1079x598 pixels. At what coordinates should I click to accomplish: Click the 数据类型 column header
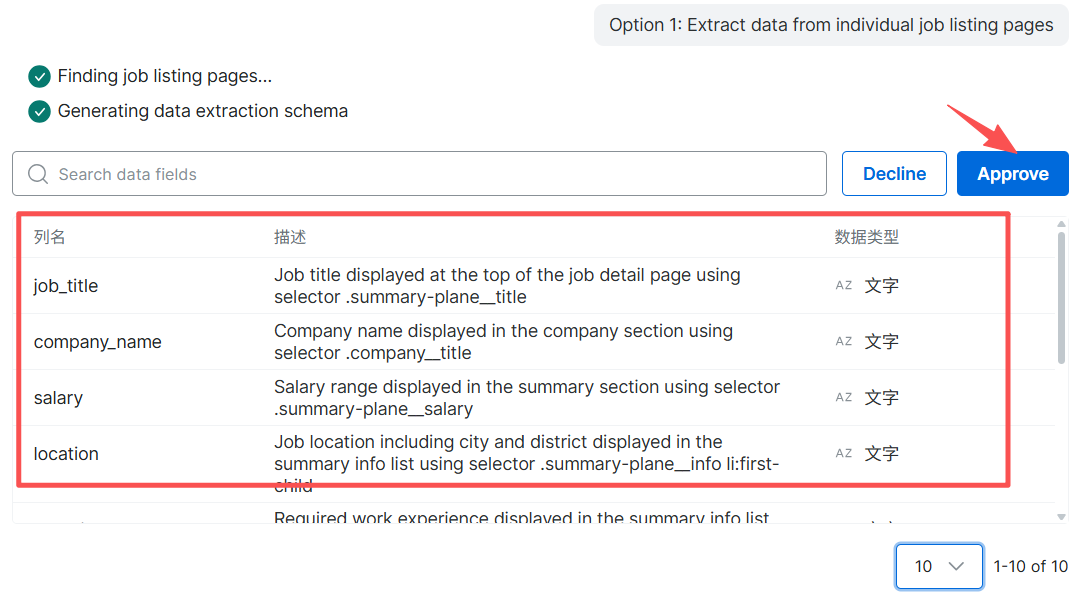(x=866, y=237)
